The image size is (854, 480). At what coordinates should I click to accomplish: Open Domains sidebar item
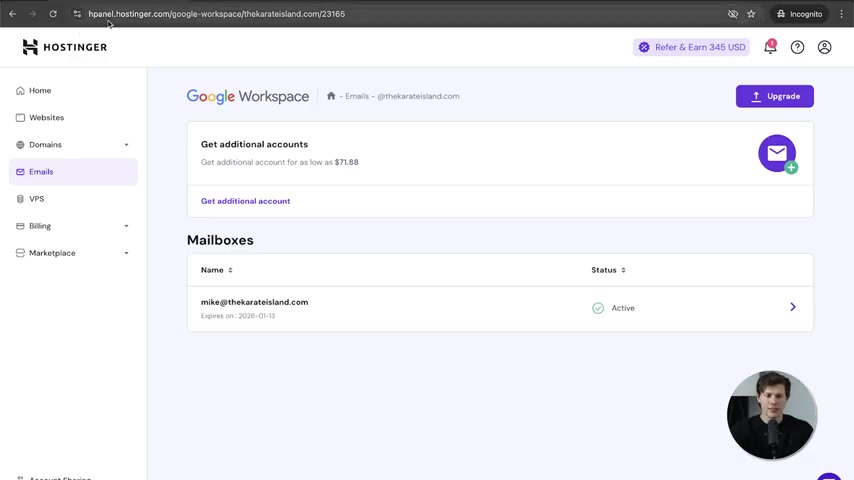click(45, 145)
